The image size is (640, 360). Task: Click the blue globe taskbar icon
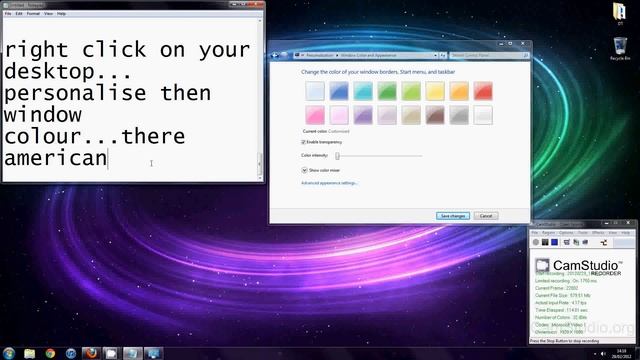(x=71, y=353)
